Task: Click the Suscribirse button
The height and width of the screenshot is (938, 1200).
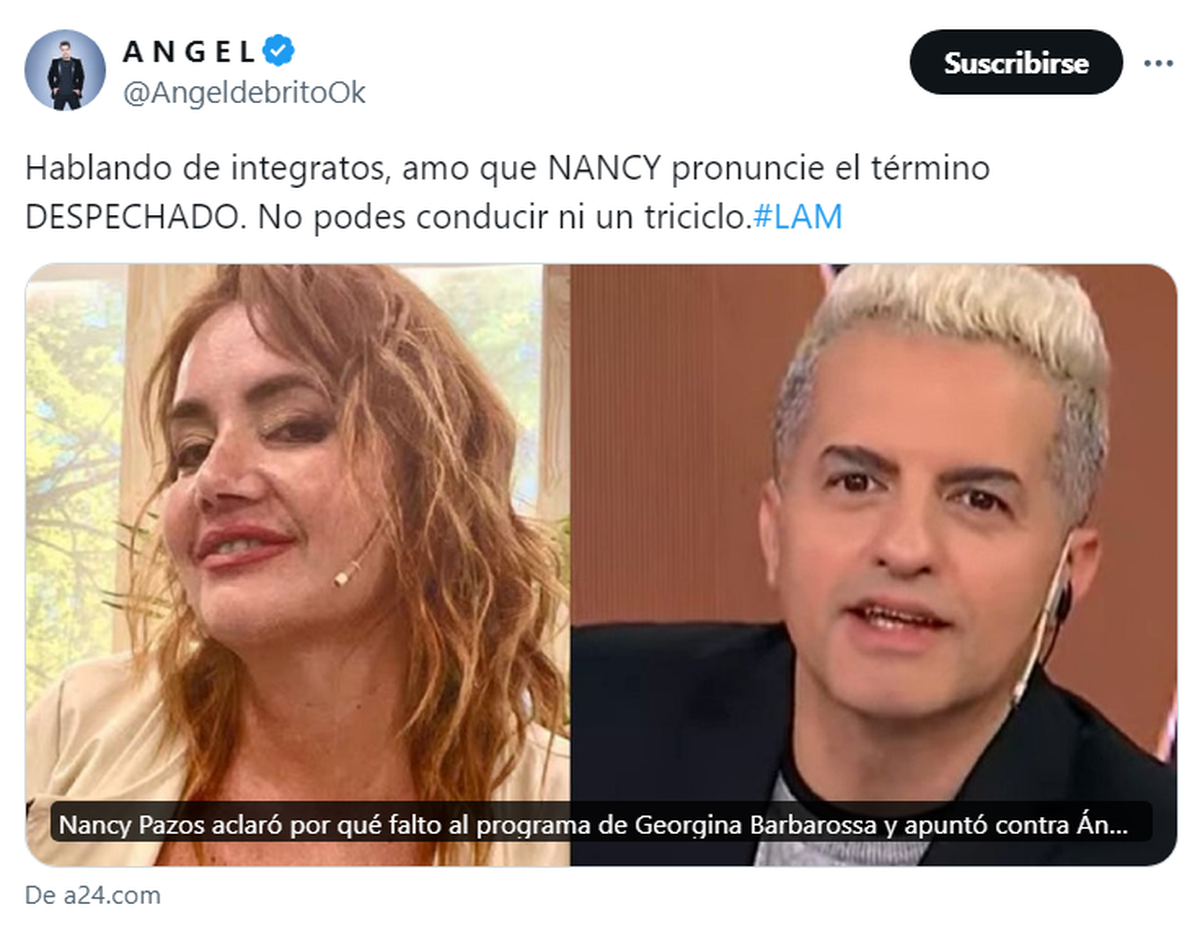Action: point(1016,62)
